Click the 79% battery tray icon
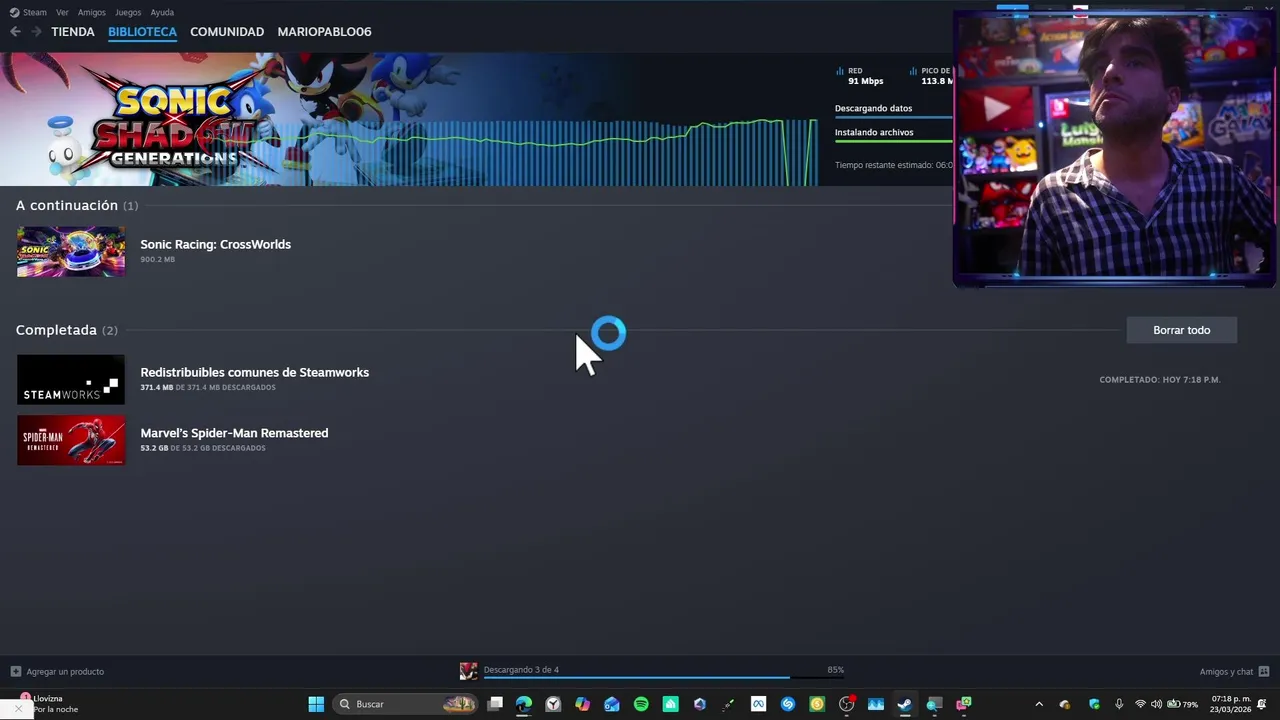 (x=1182, y=704)
